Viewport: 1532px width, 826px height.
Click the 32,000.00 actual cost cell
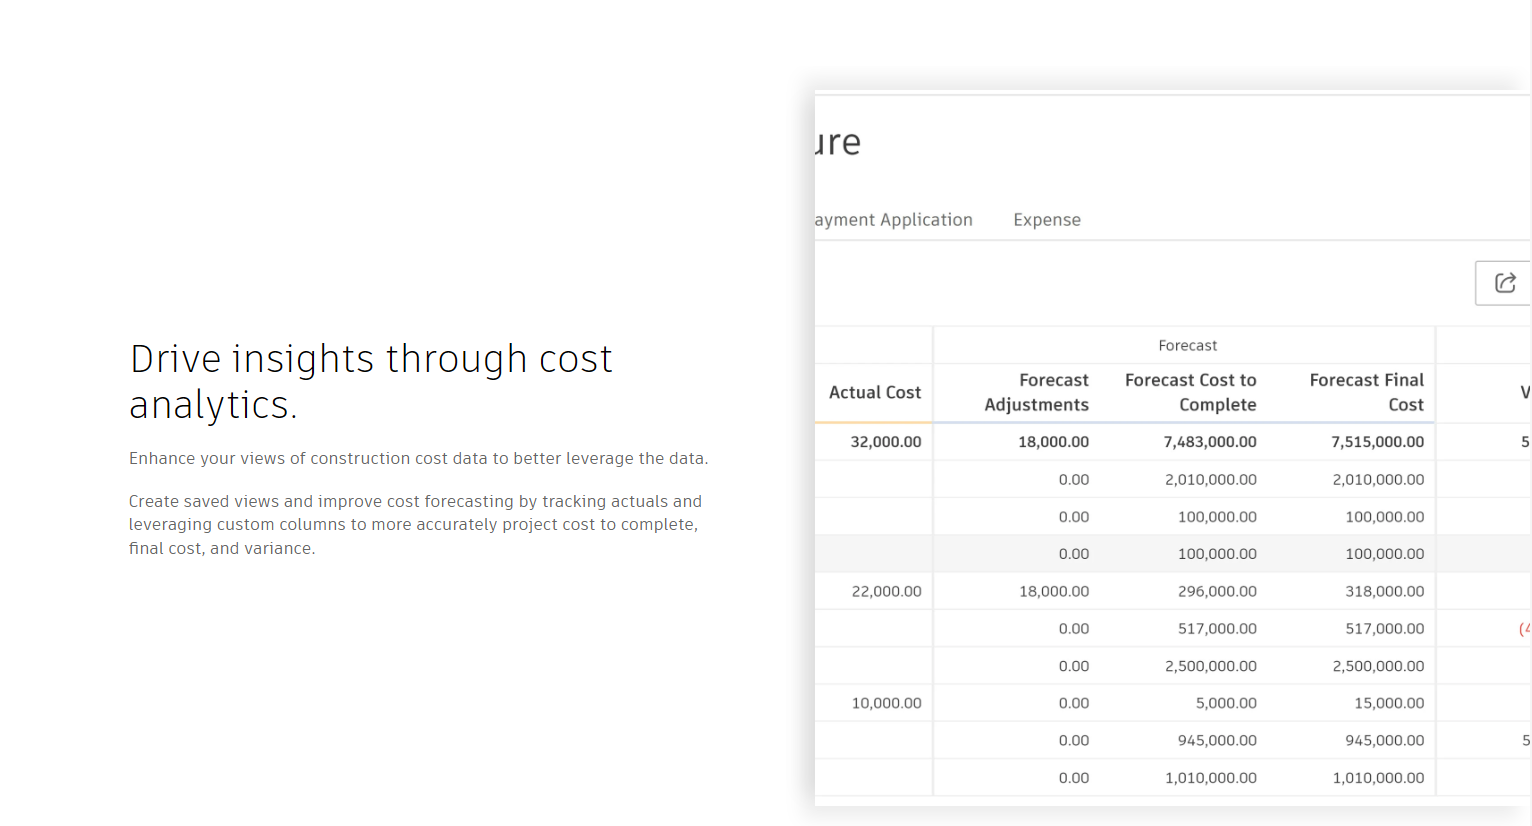point(886,442)
